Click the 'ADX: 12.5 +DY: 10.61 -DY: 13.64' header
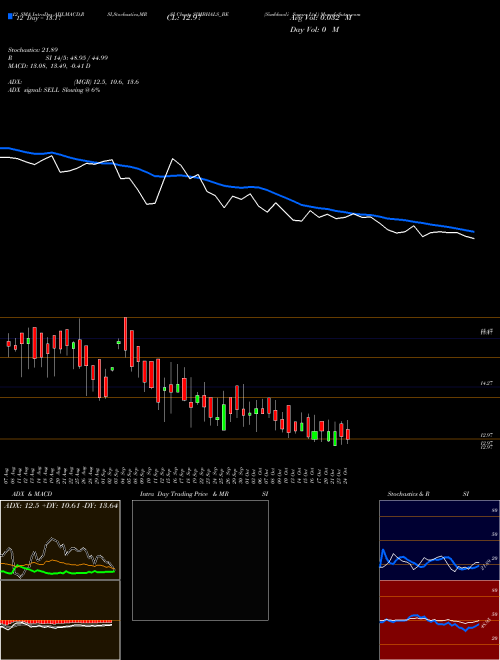 [60, 505]
